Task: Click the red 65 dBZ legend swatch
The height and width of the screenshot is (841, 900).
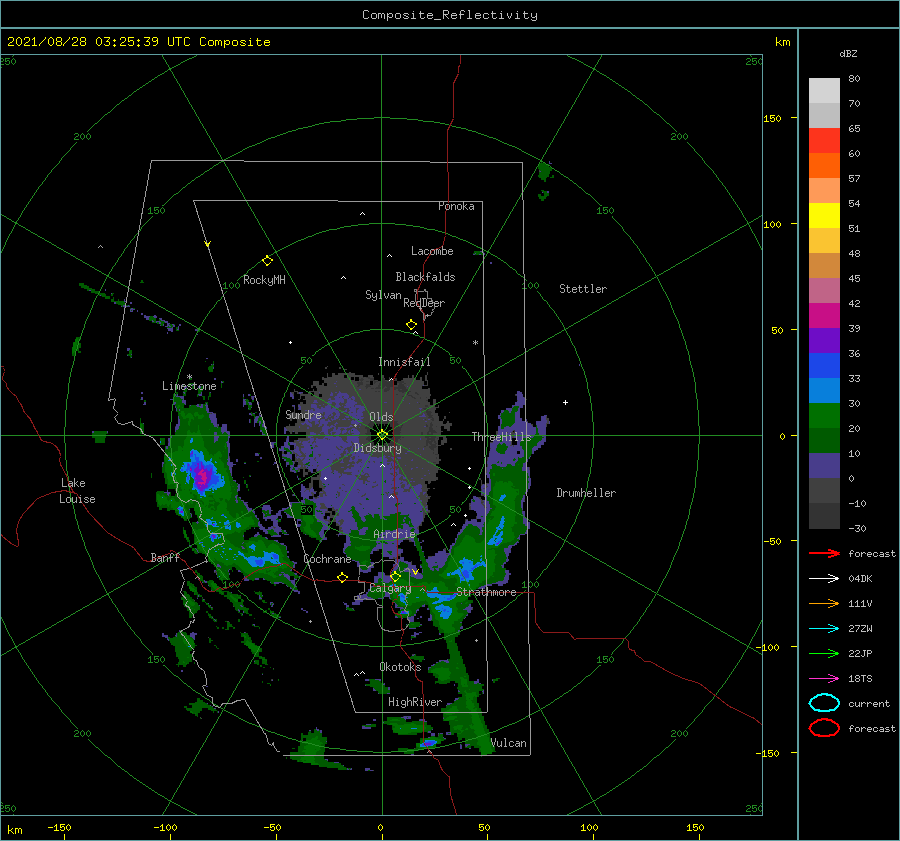Action: tap(824, 140)
